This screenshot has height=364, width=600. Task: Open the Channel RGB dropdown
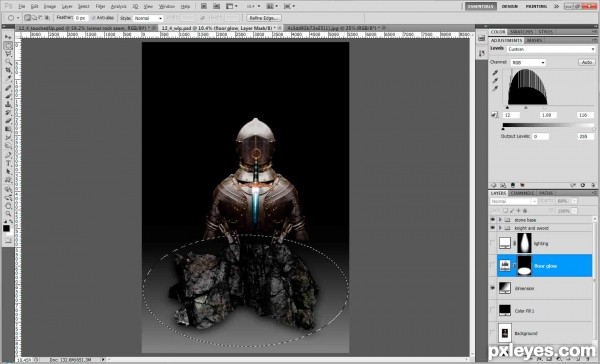[x=528, y=62]
